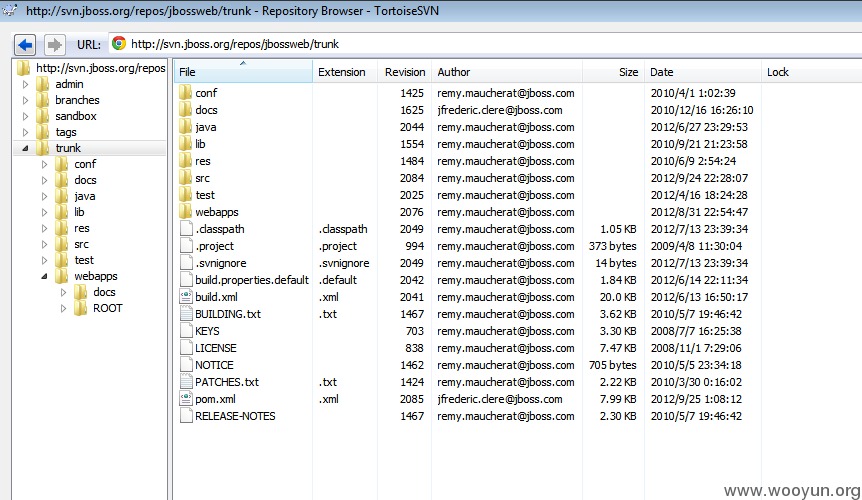Image resolution: width=862 pixels, height=500 pixels.
Task: Click the 705 bytes size of NOTICE
Action: [x=612, y=365]
